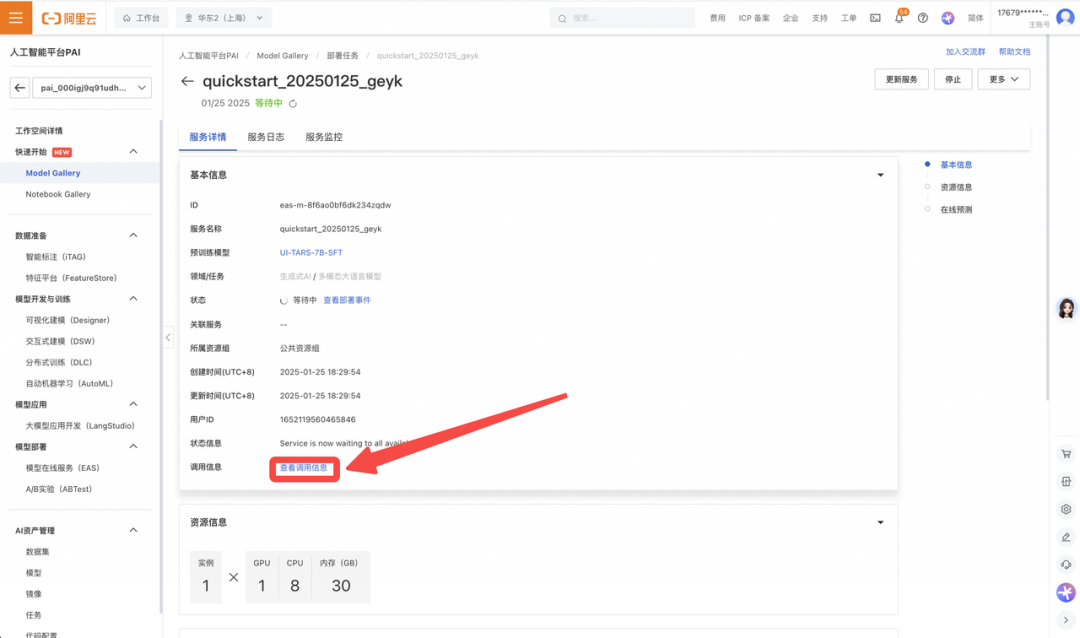The width and height of the screenshot is (1080, 638).
Task: Click the feedback pencil icon on right edge
Action: point(1066,537)
